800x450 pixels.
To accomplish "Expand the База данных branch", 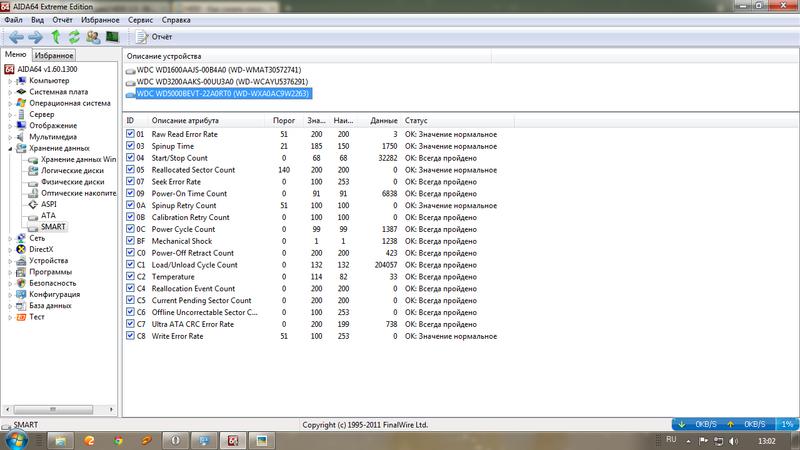I will (x=10, y=306).
